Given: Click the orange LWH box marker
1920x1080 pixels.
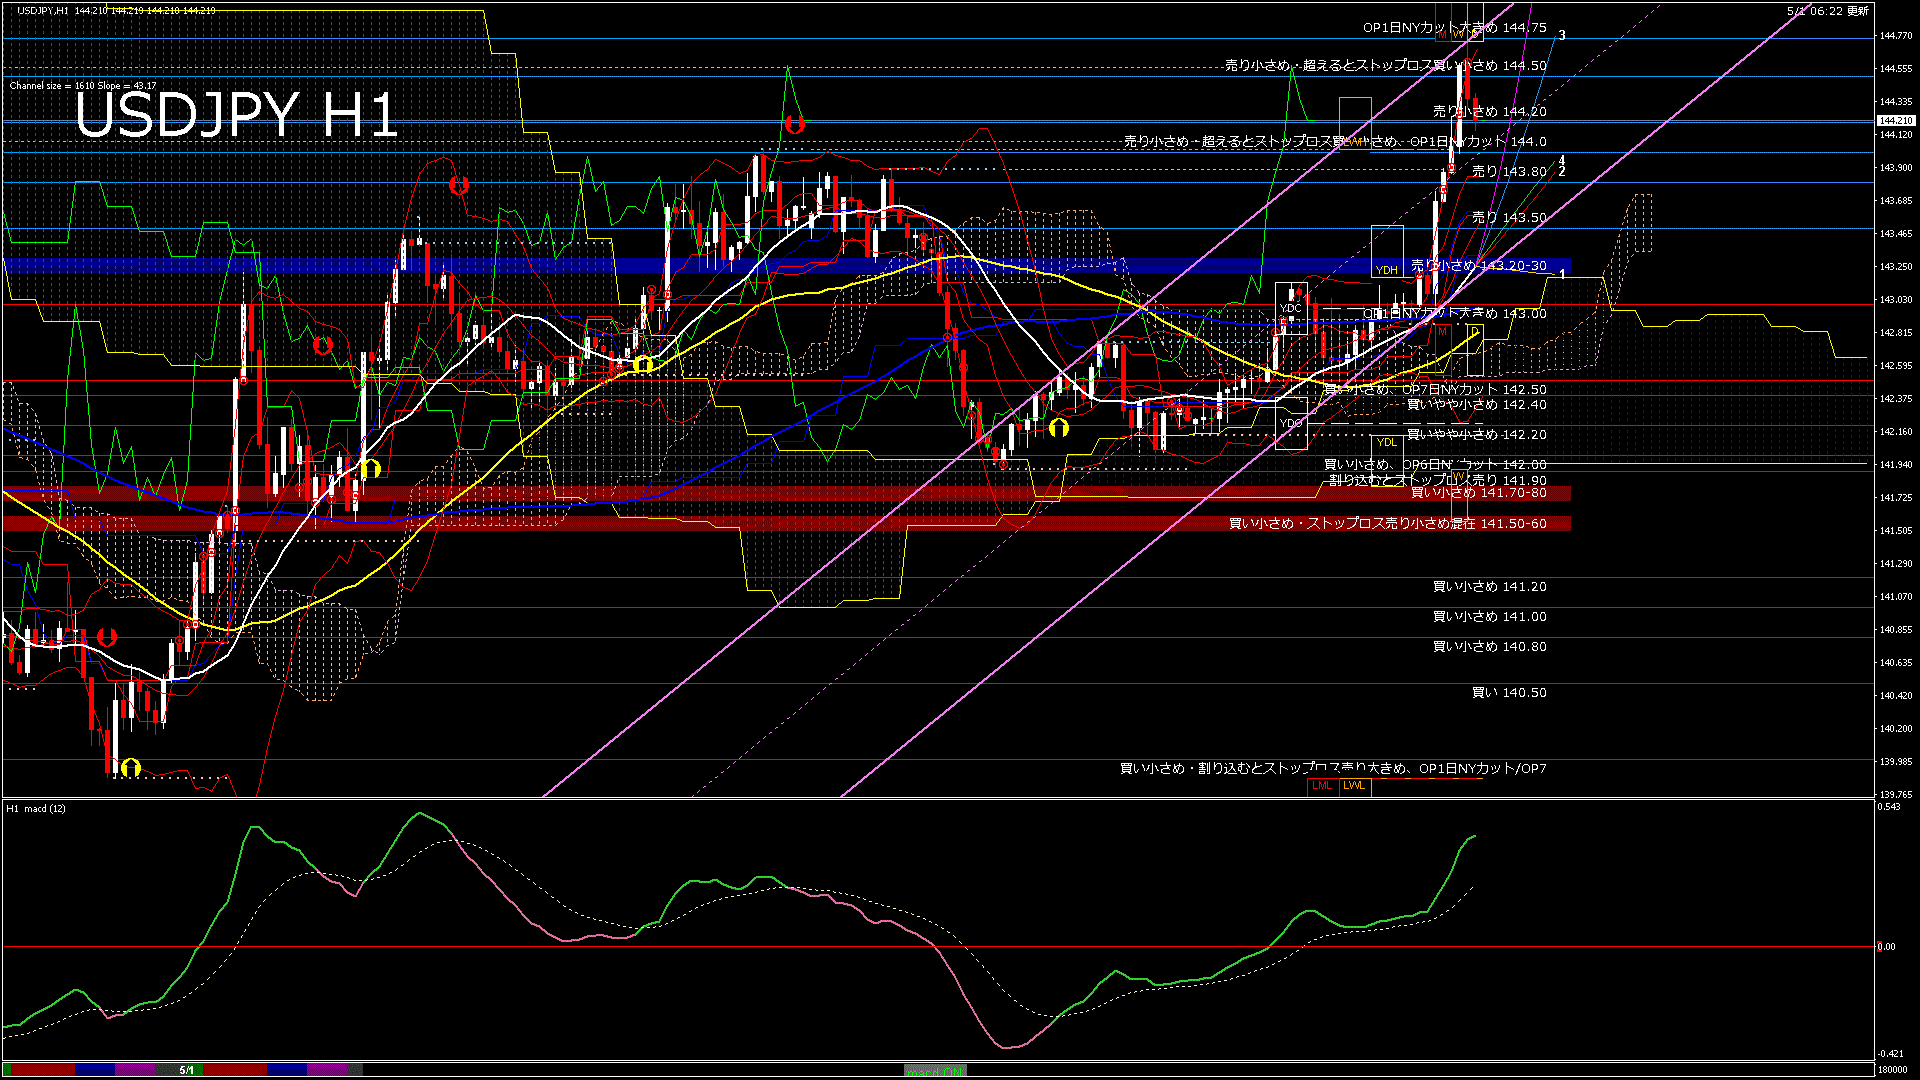Looking at the screenshot, I should (x=1355, y=142).
